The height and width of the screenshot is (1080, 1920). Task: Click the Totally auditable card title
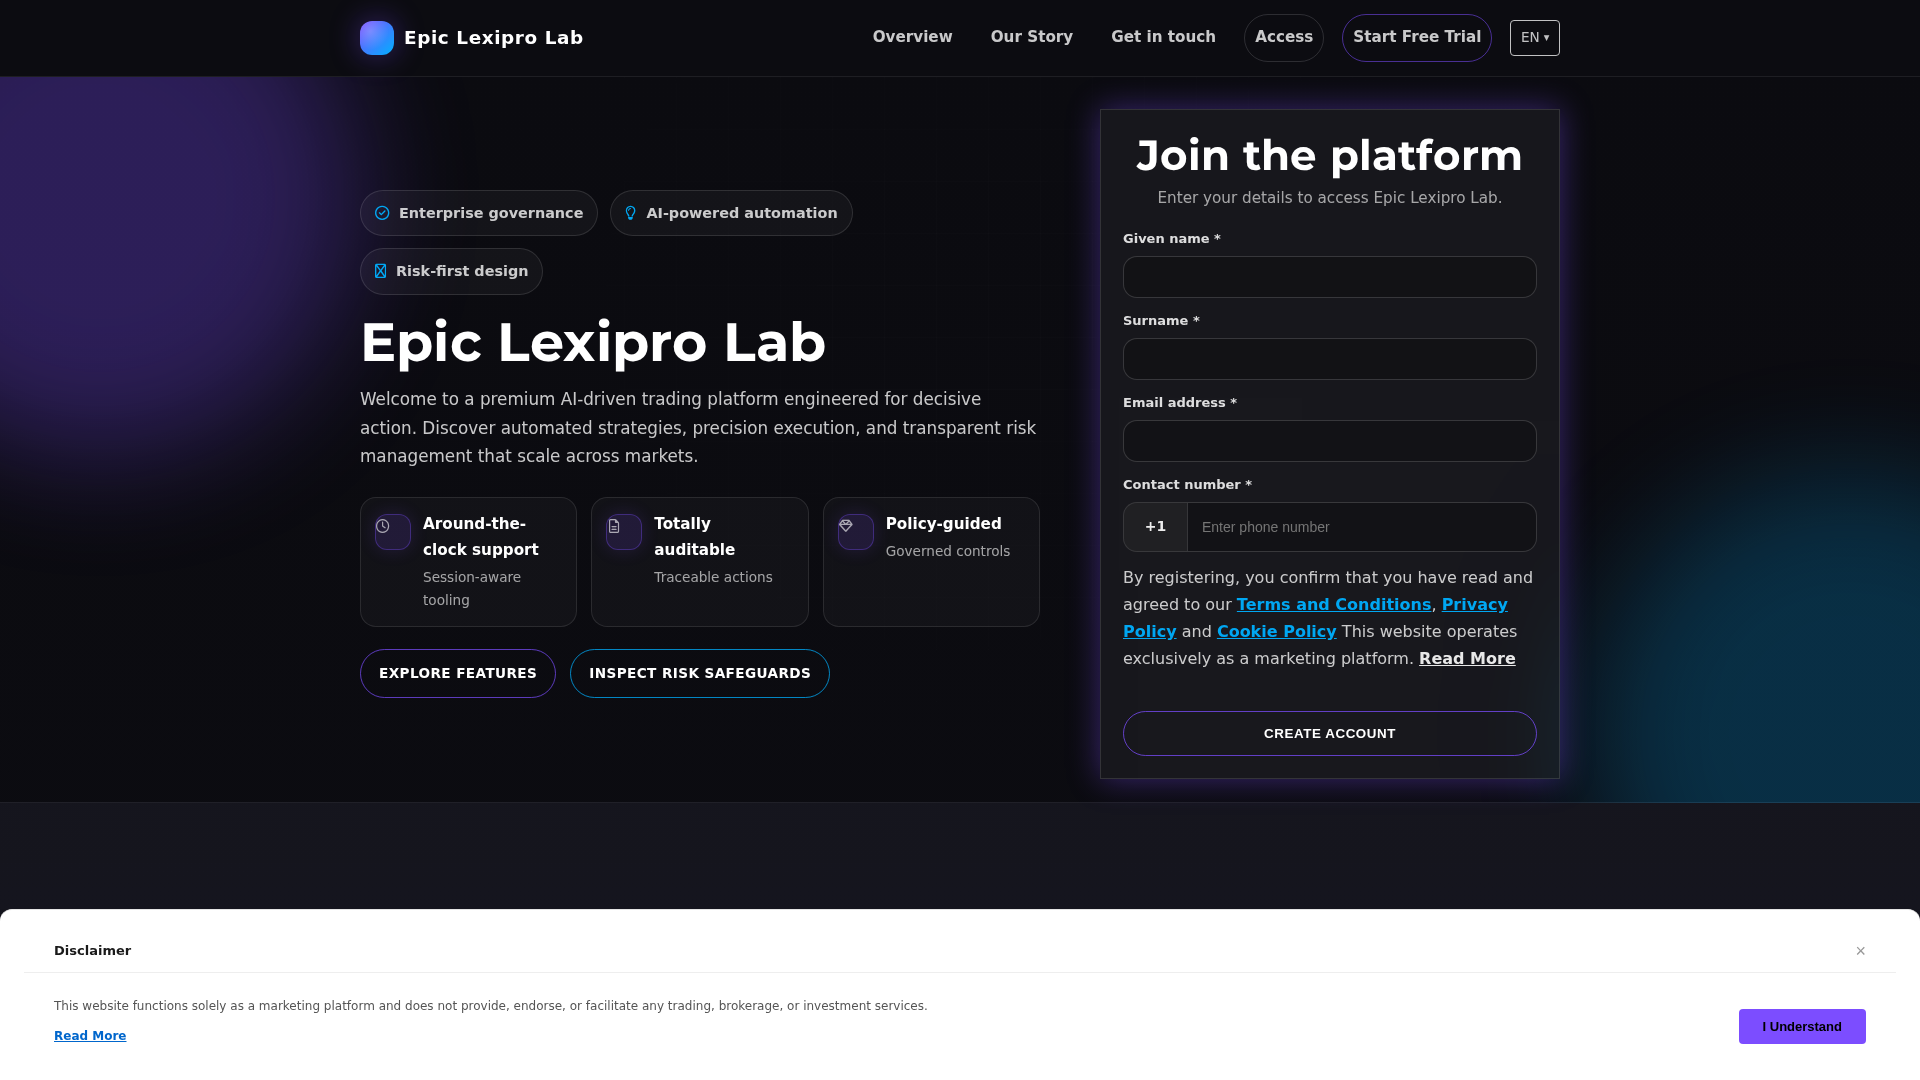click(x=695, y=537)
